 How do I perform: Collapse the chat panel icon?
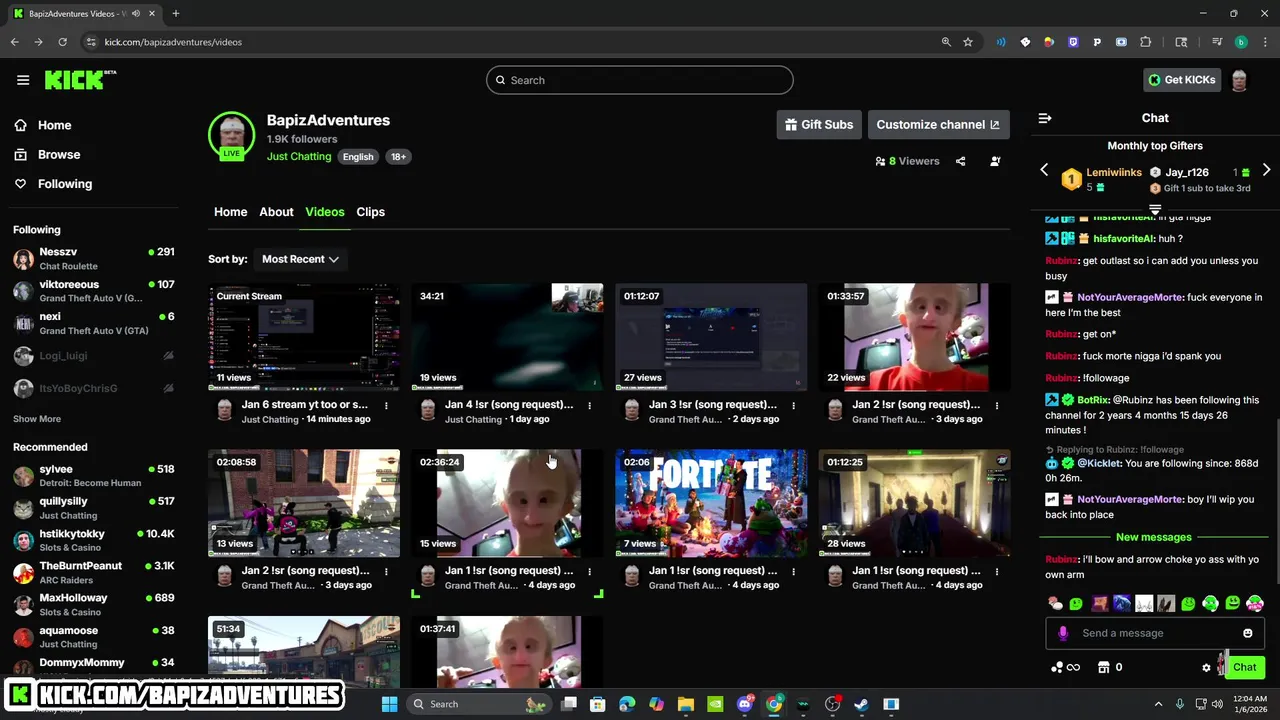(x=1045, y=118)
